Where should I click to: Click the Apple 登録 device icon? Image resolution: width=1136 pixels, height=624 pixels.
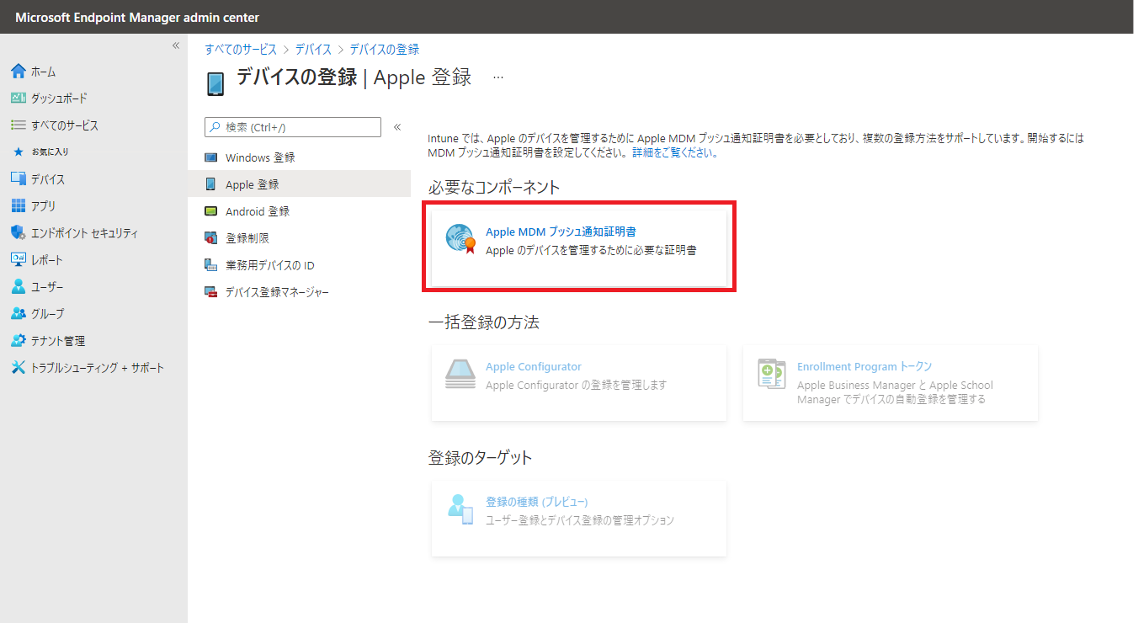pyautogui.click(x=211, y=184)
